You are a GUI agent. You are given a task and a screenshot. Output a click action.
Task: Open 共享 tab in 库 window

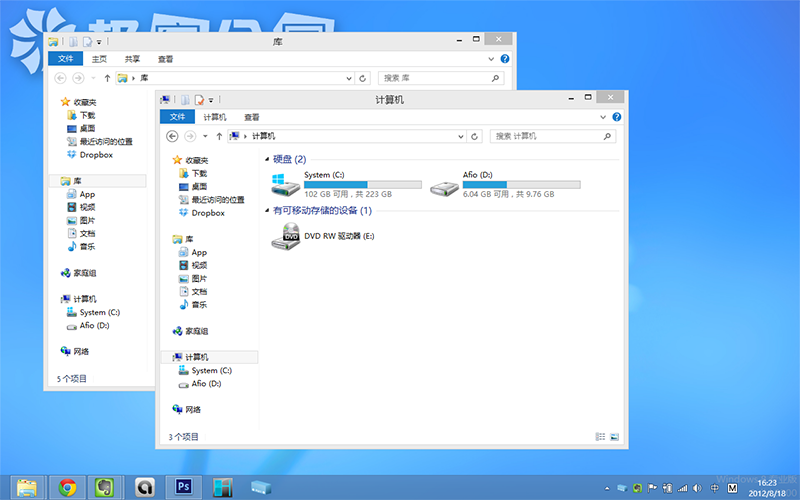(132, 59)
